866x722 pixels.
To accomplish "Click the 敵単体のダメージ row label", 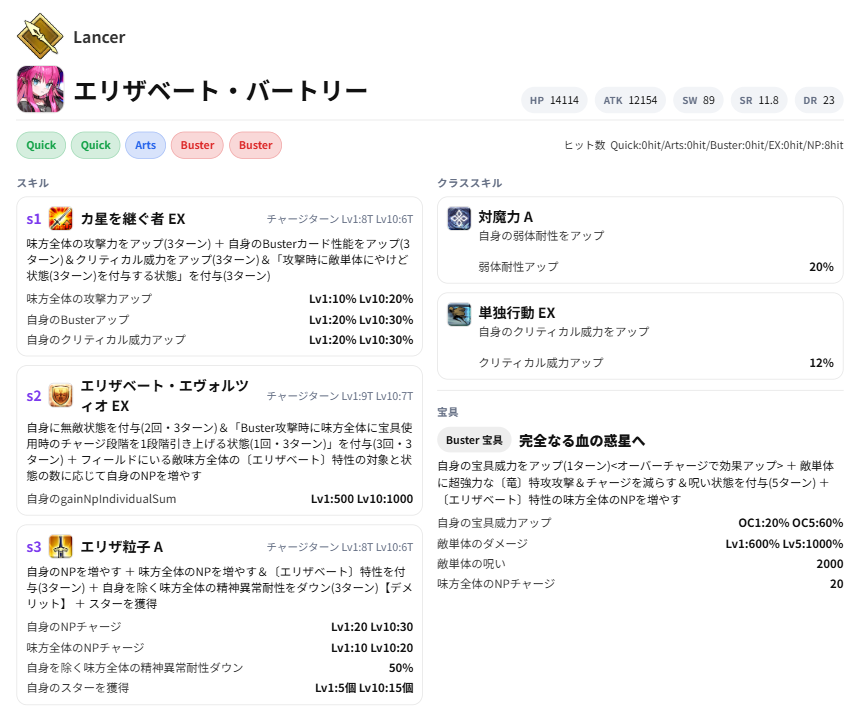I will click(482, 544).
